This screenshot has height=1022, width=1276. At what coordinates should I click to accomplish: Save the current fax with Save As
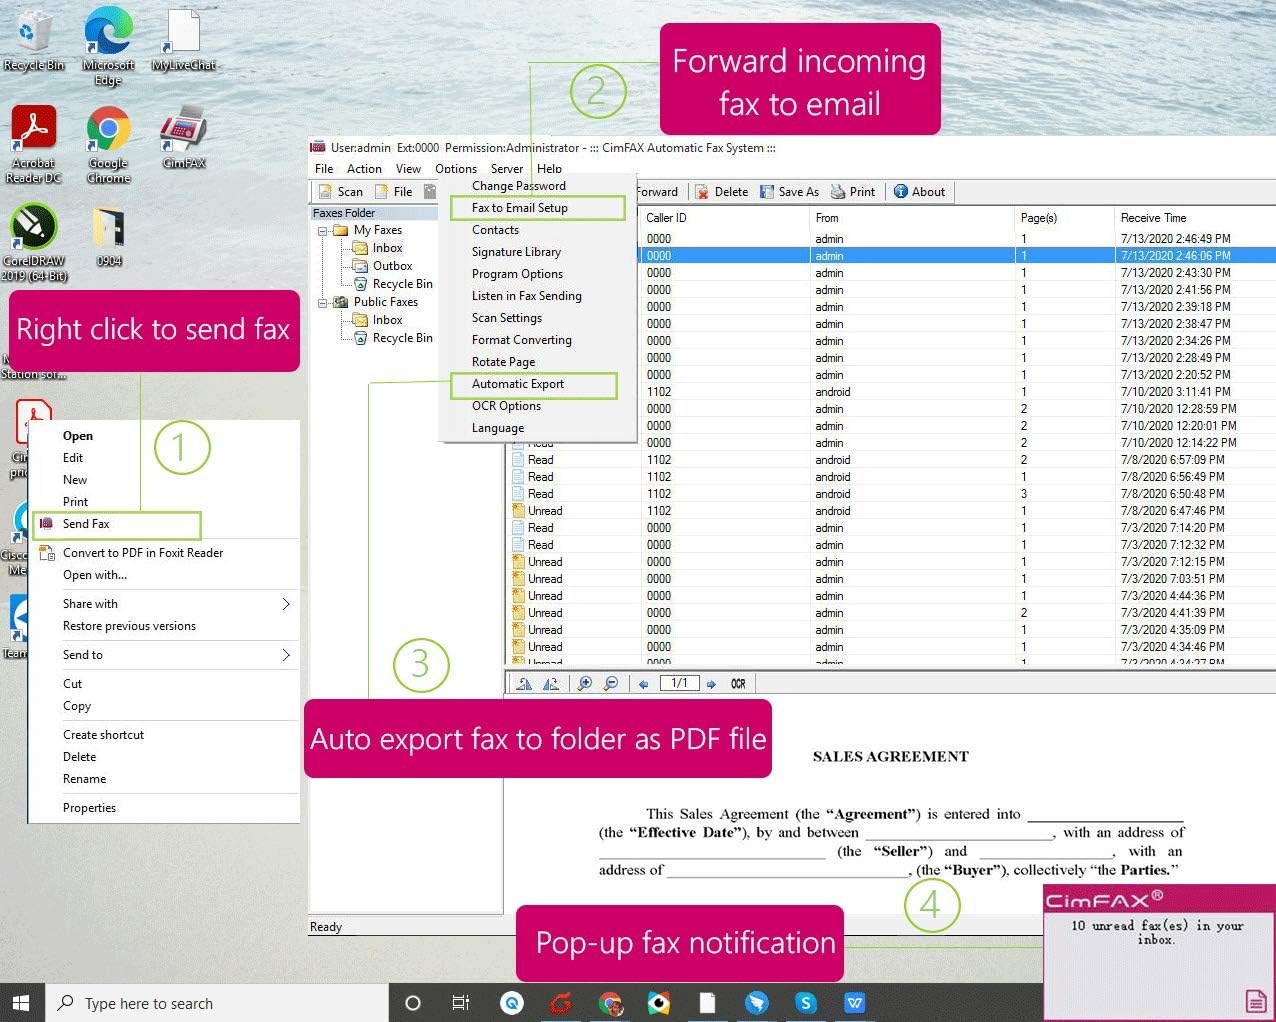(x=789, y=191)
